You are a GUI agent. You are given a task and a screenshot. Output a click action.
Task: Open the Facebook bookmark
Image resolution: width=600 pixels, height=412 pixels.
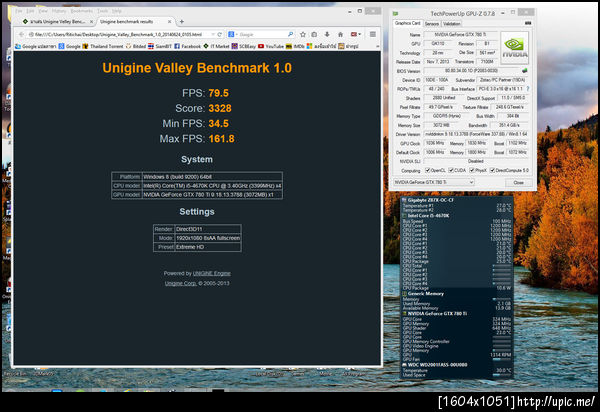tap(188, 46)
